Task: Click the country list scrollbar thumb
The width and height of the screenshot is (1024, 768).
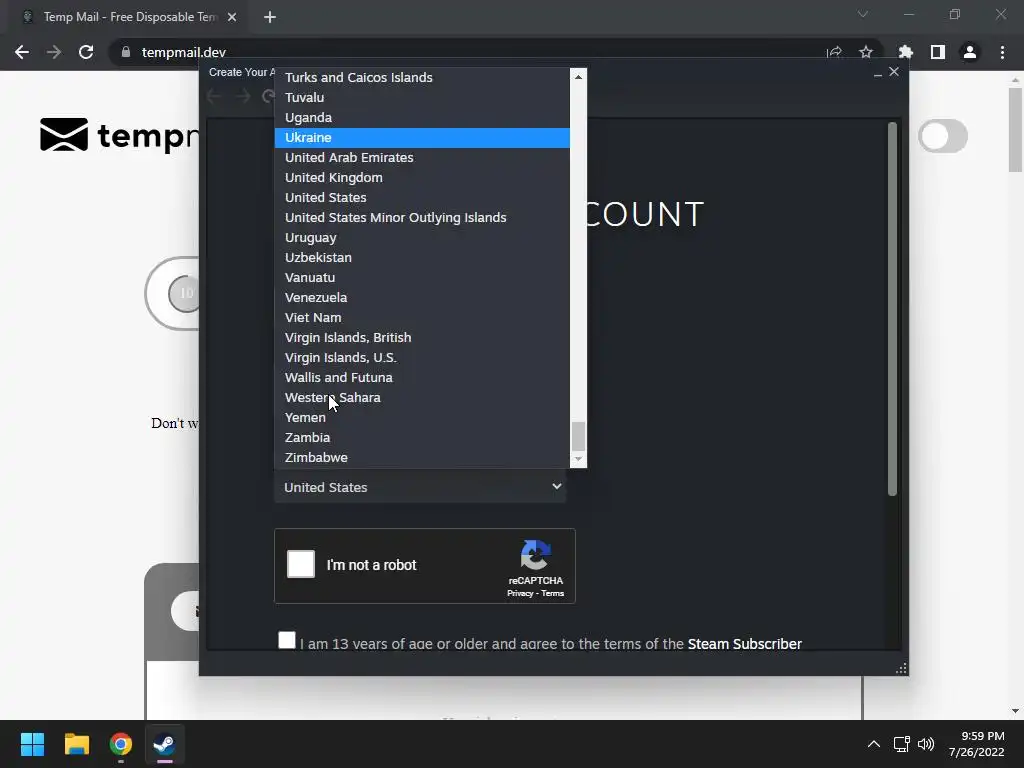Action: coord(578,436)
